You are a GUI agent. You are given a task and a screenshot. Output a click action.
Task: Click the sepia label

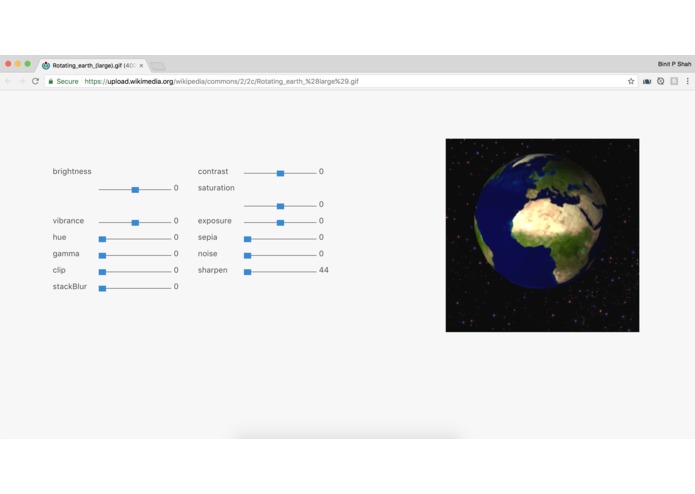207,237
